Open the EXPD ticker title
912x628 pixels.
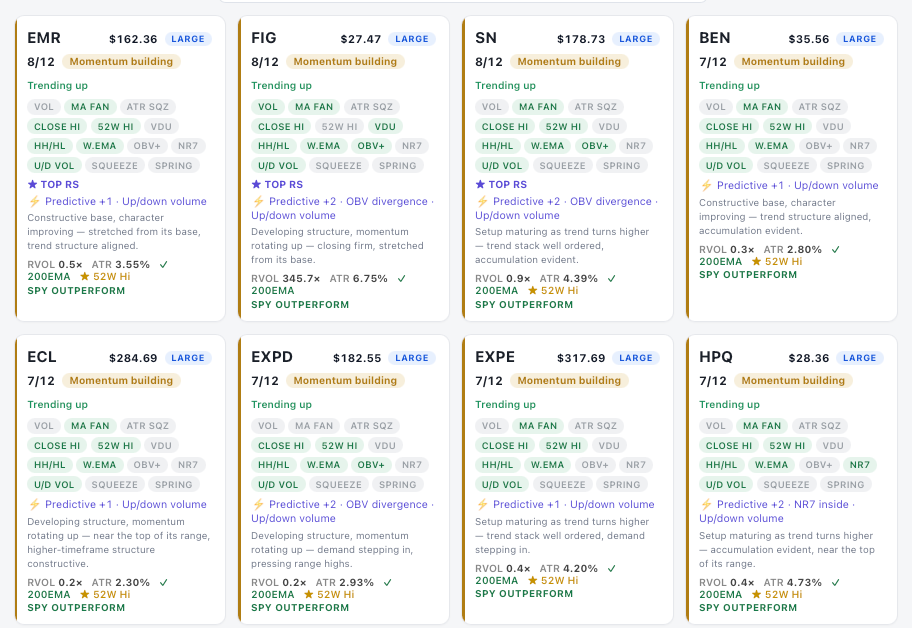pos(272,357)
